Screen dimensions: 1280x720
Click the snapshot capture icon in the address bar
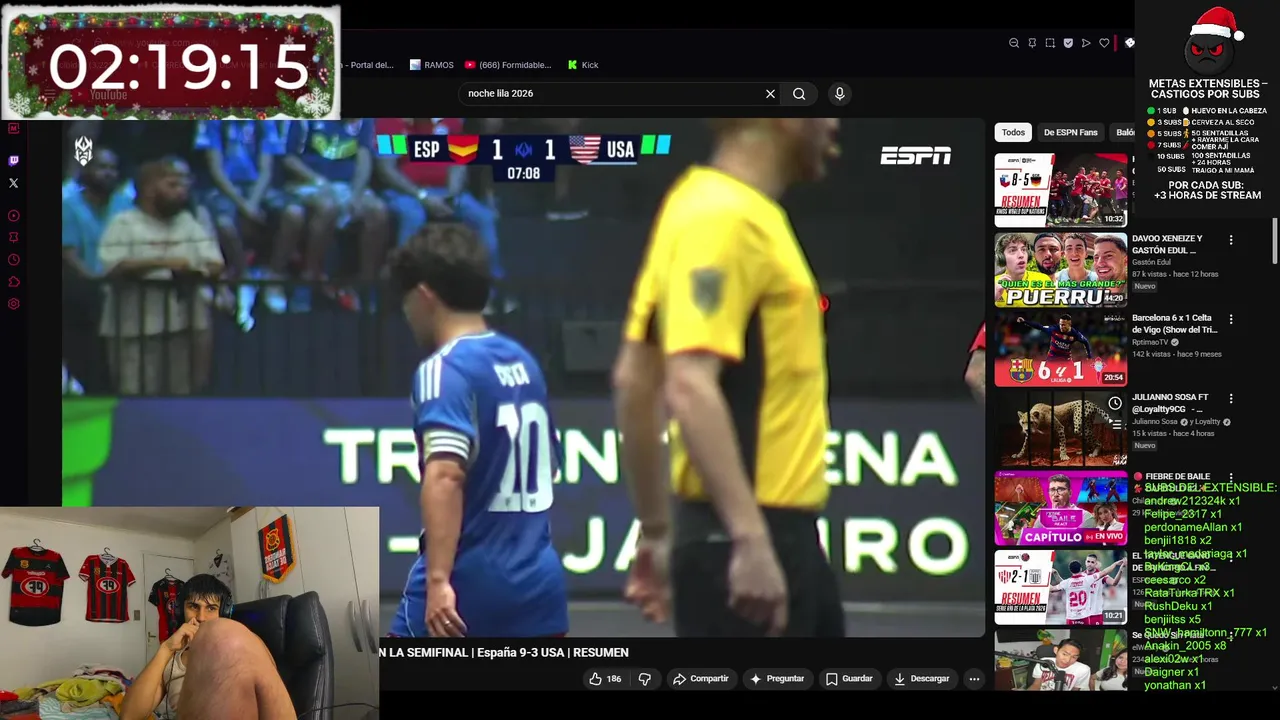[1050, 43]
